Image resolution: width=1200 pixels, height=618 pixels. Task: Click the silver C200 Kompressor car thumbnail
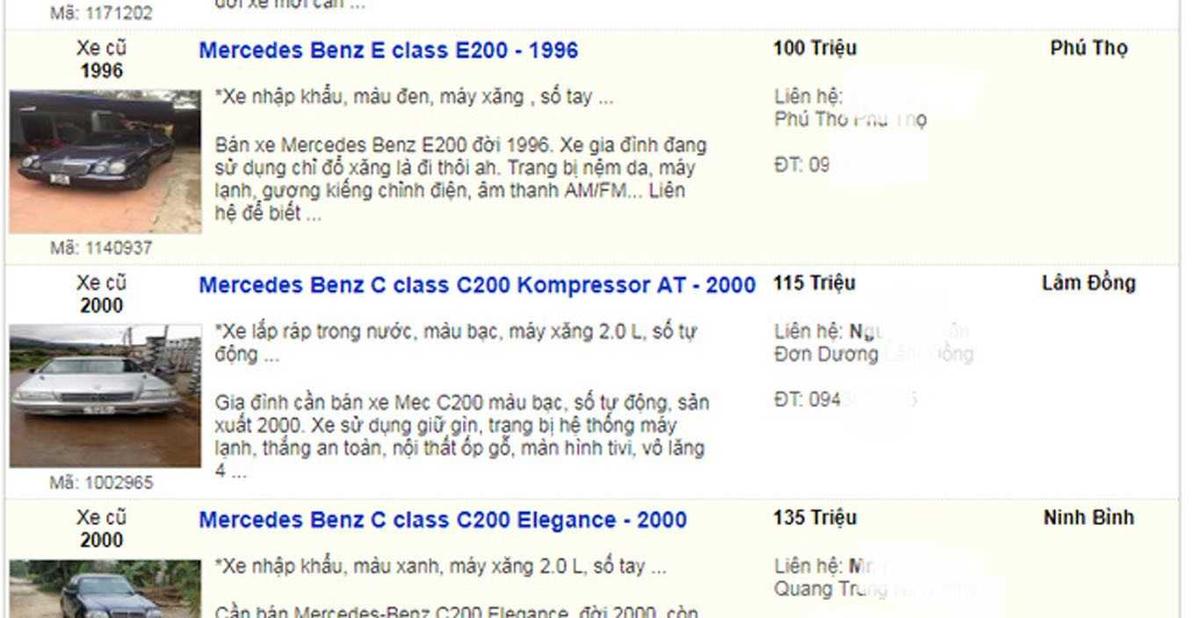(x=105, y=396)
